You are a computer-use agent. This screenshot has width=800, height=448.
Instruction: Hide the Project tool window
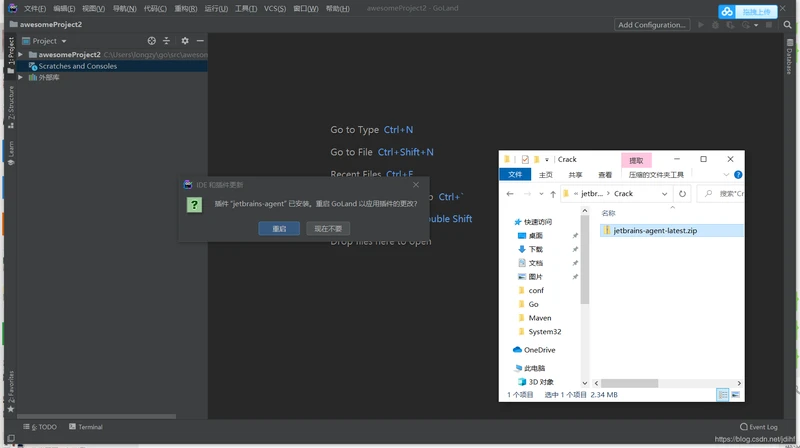click(x=200, y=41)
